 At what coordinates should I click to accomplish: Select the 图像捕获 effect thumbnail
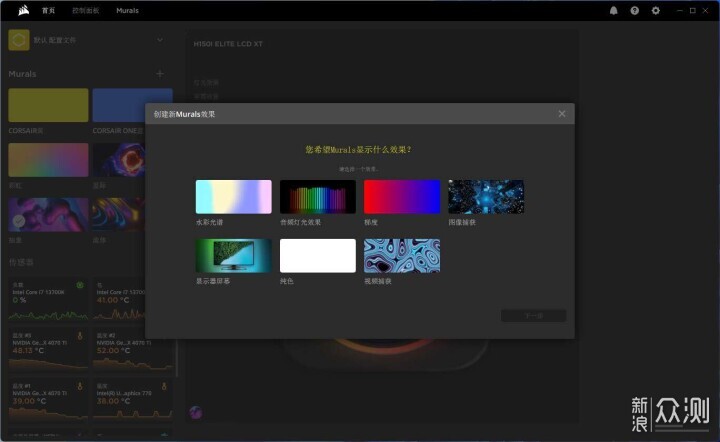click(x=486, y=197)
